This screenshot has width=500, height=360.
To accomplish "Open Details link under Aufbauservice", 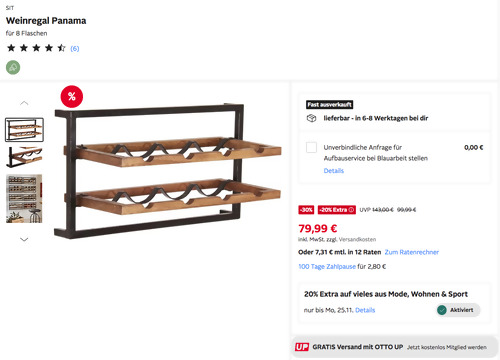I will (x=334, y=171).
